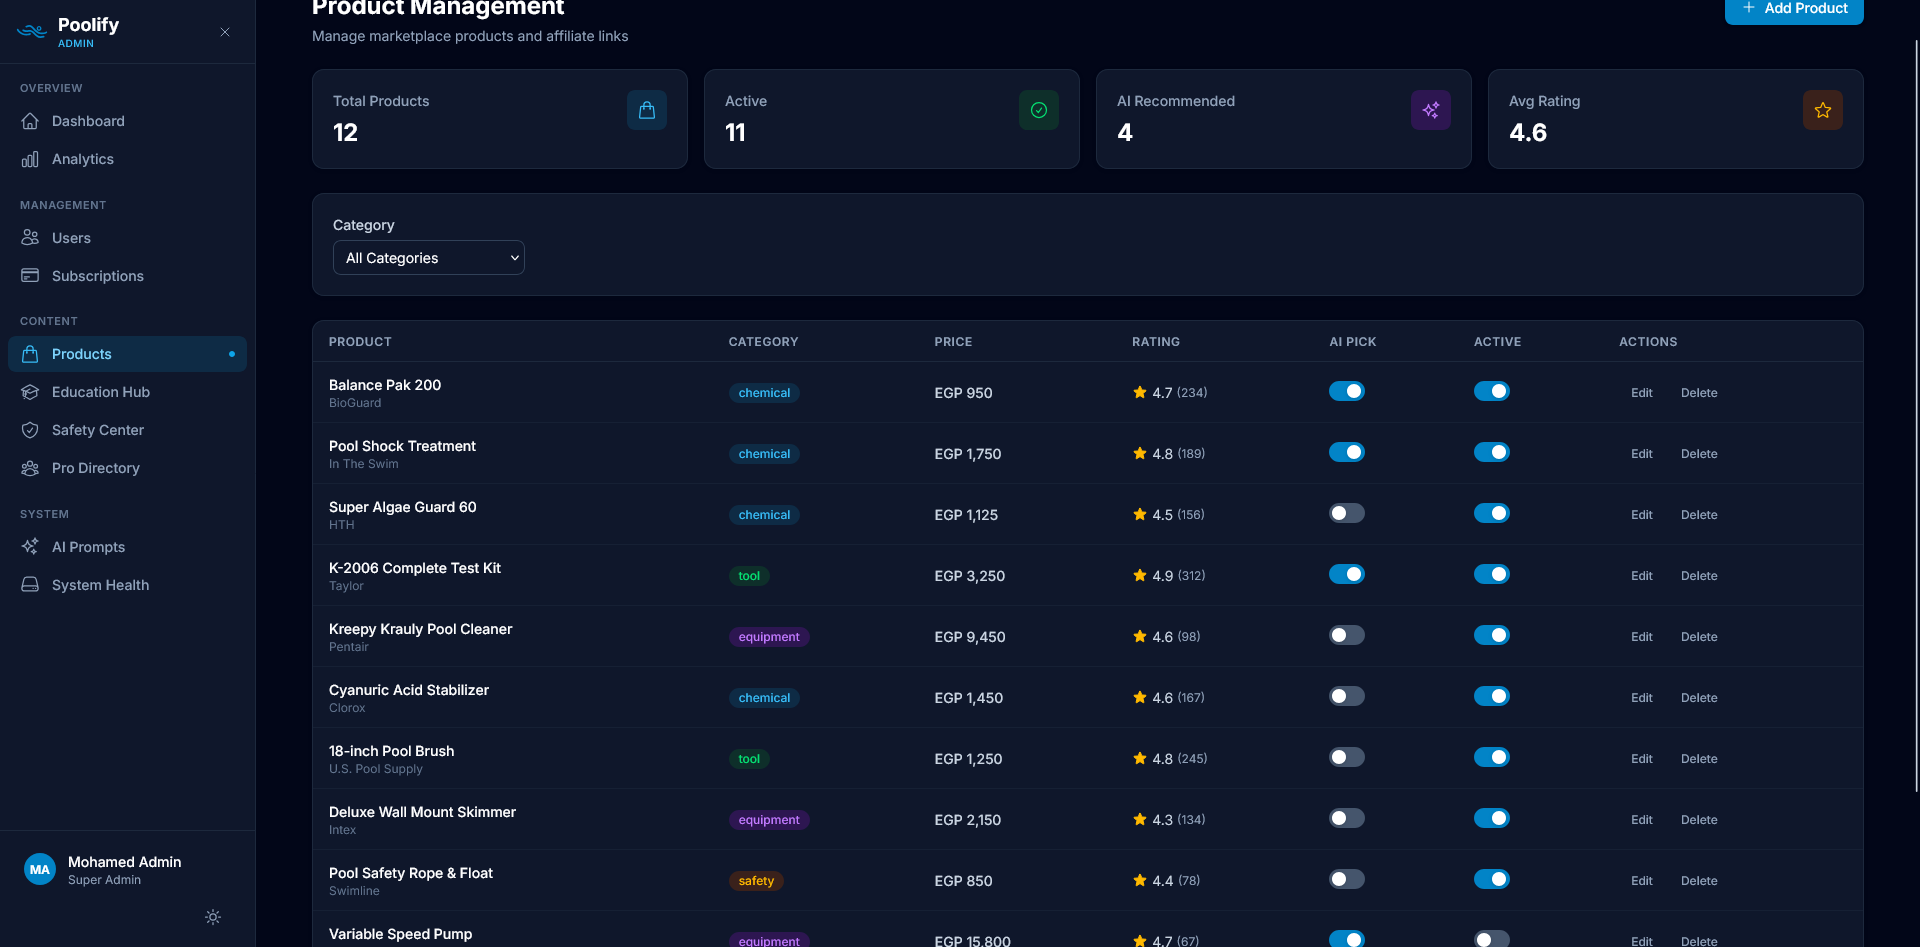Delete K-2006 Complete Test Kit
The image size is (1920, 947).
1699,576
